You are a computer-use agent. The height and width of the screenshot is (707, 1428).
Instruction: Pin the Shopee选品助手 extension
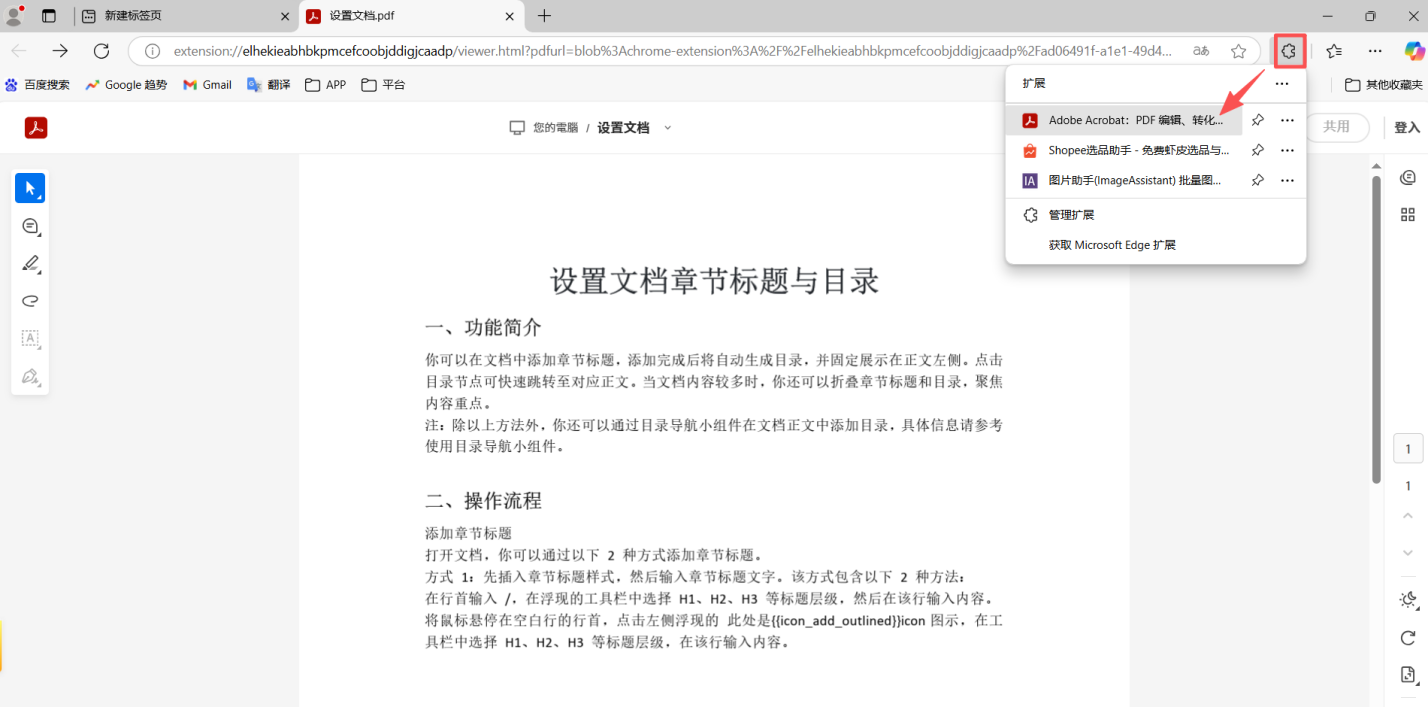(x=1257, y=150)
